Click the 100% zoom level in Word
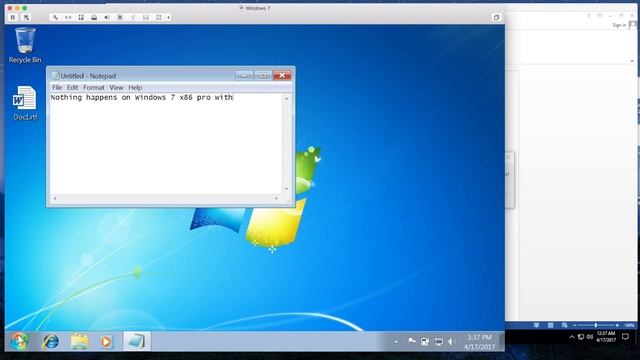 (x=629, y=325)
